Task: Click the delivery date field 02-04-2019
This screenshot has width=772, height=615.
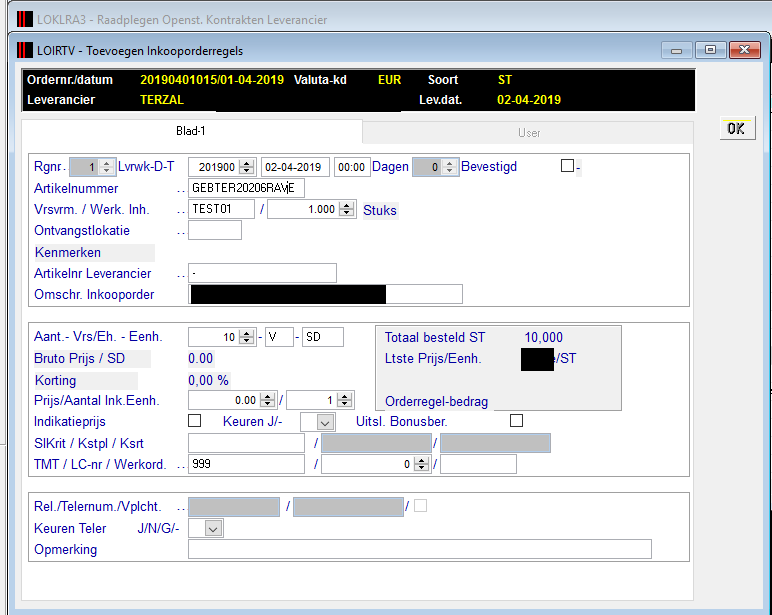Action: point(295,167)
